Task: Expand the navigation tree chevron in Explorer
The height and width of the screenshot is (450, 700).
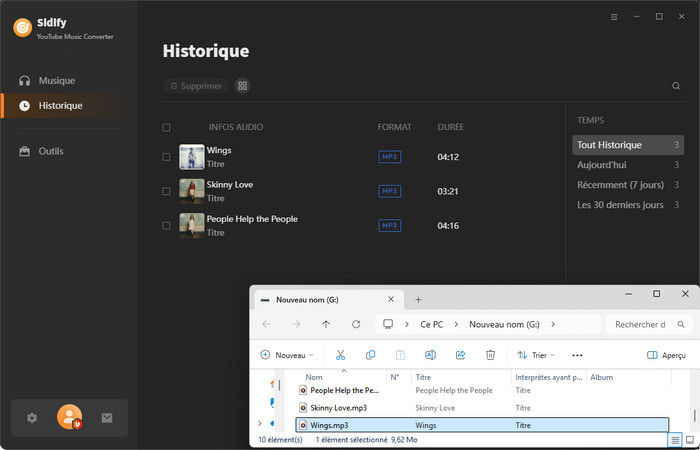Action: pyautogui.click(x=261, y=424)
